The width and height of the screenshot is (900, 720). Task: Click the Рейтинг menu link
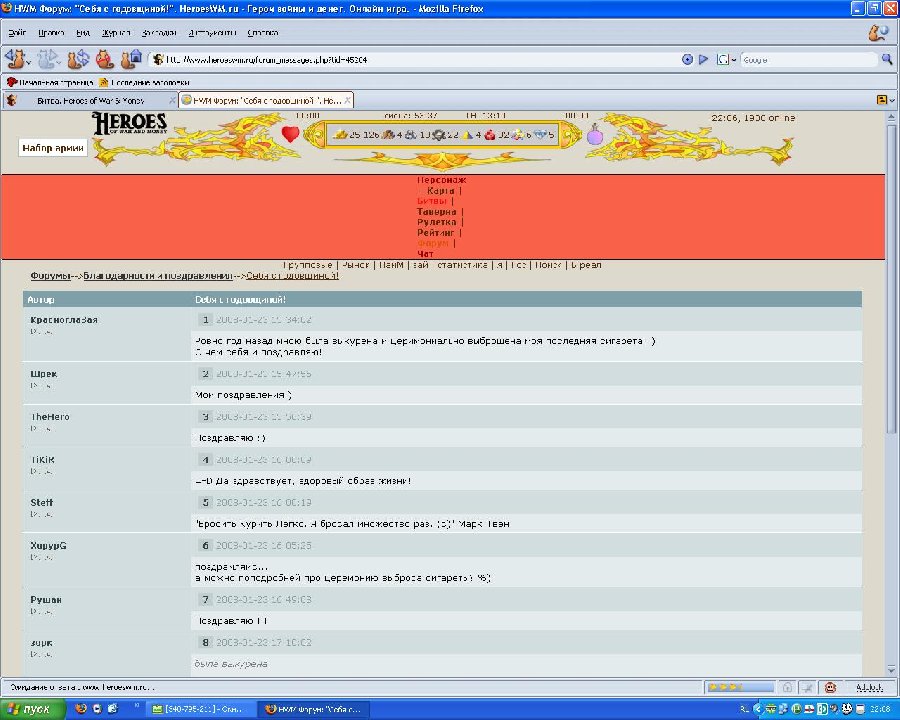point(437,233)
